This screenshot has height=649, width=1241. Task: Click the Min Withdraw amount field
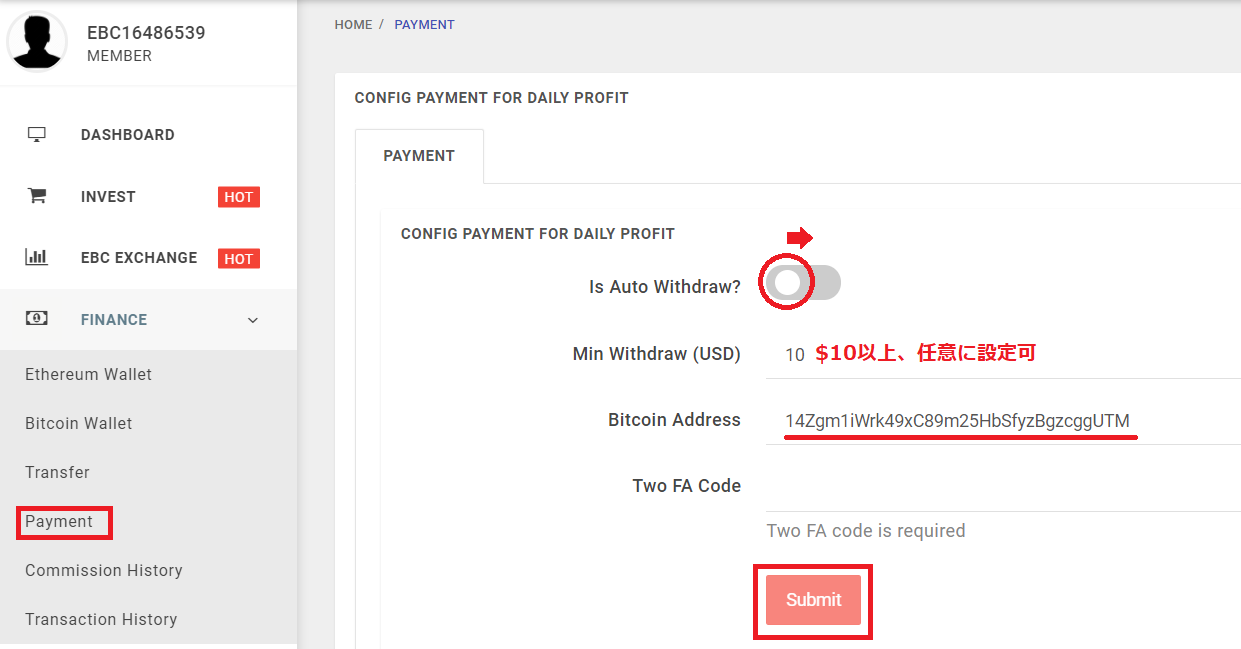tap(1000, 355)
